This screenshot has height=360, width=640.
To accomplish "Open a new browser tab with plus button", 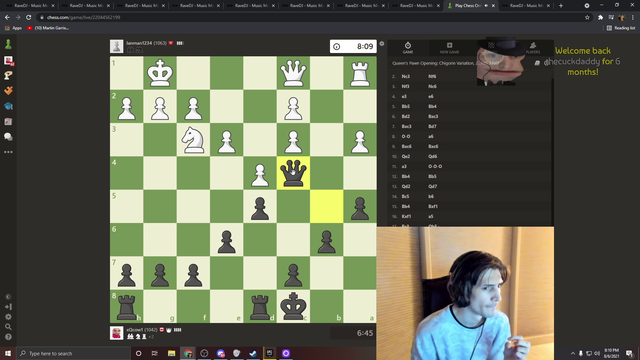I will pos(561,6).
